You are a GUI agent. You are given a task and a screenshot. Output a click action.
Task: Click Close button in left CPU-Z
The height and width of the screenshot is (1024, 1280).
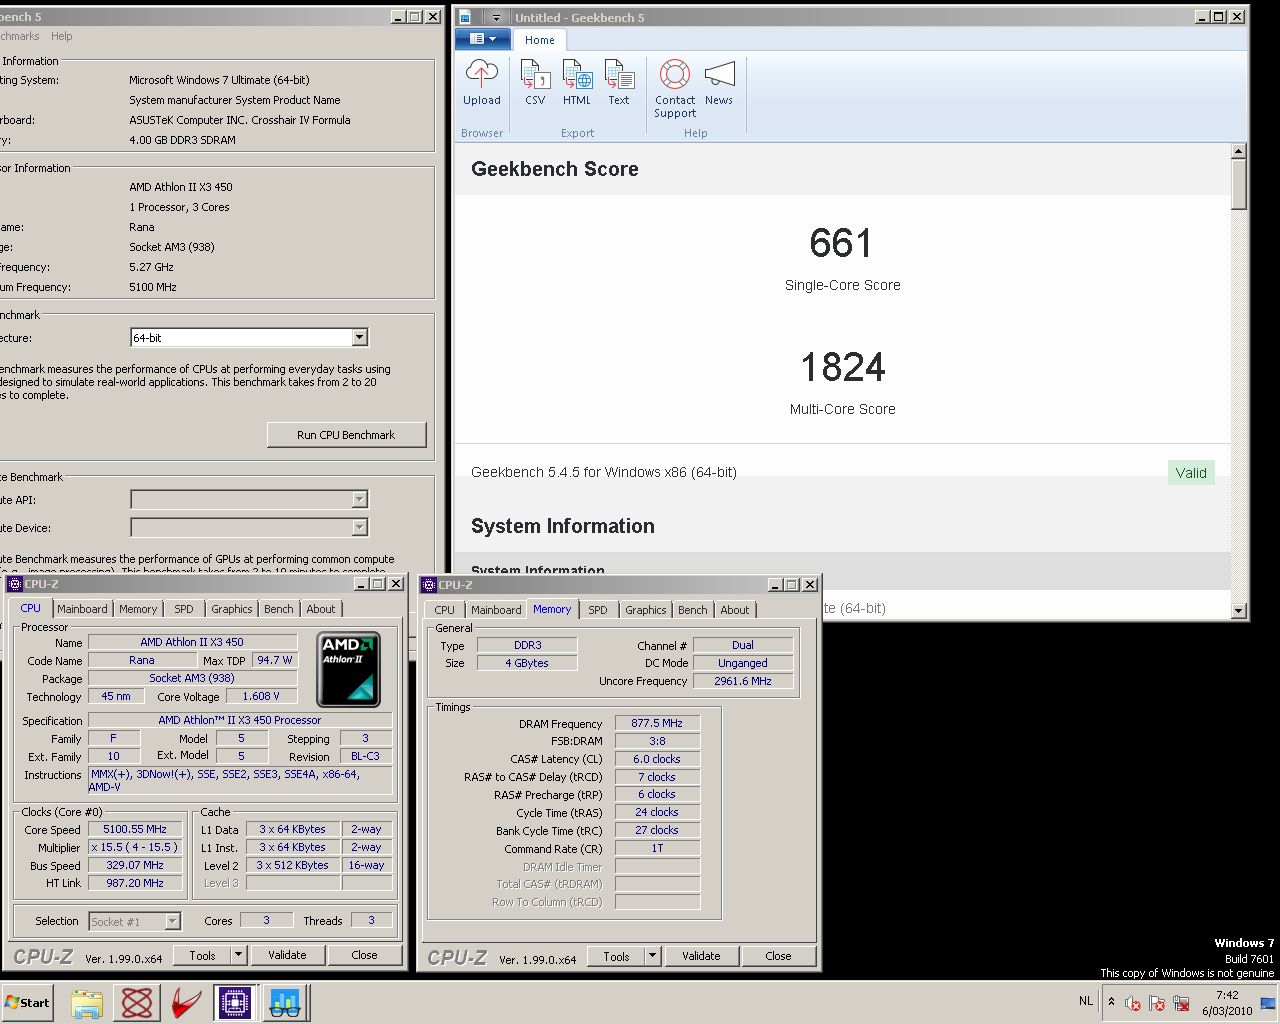pyautogui.click(x=364, y=955)
